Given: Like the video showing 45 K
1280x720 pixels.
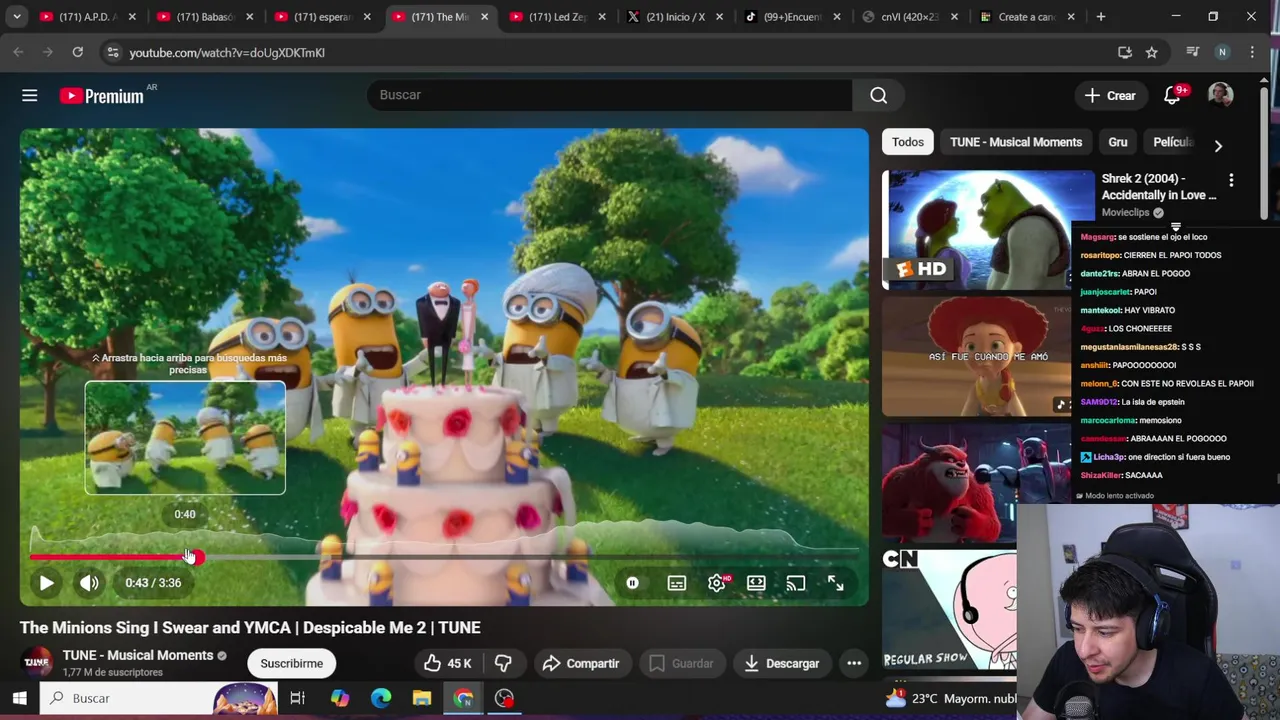Looking at the screenshot, I should [447, 663].
